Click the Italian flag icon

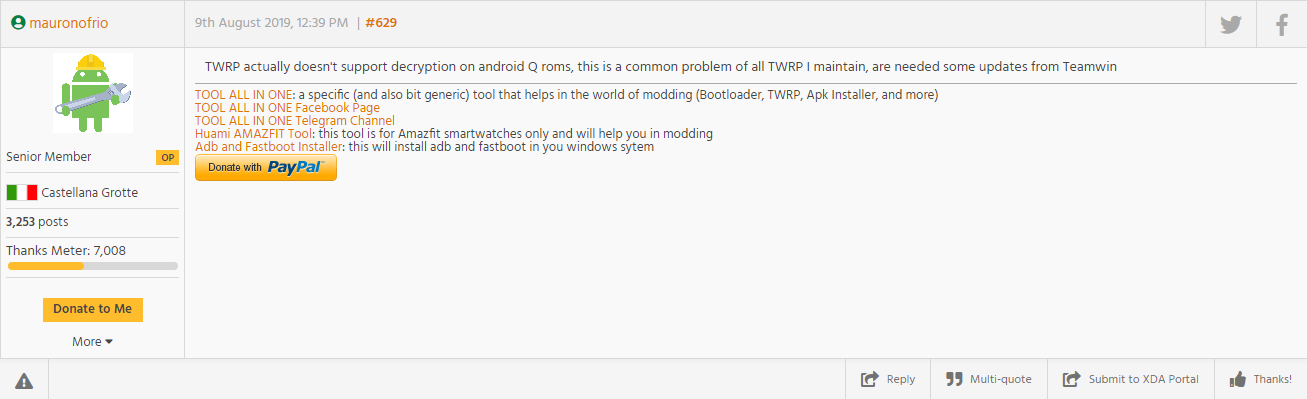point(22,192)
